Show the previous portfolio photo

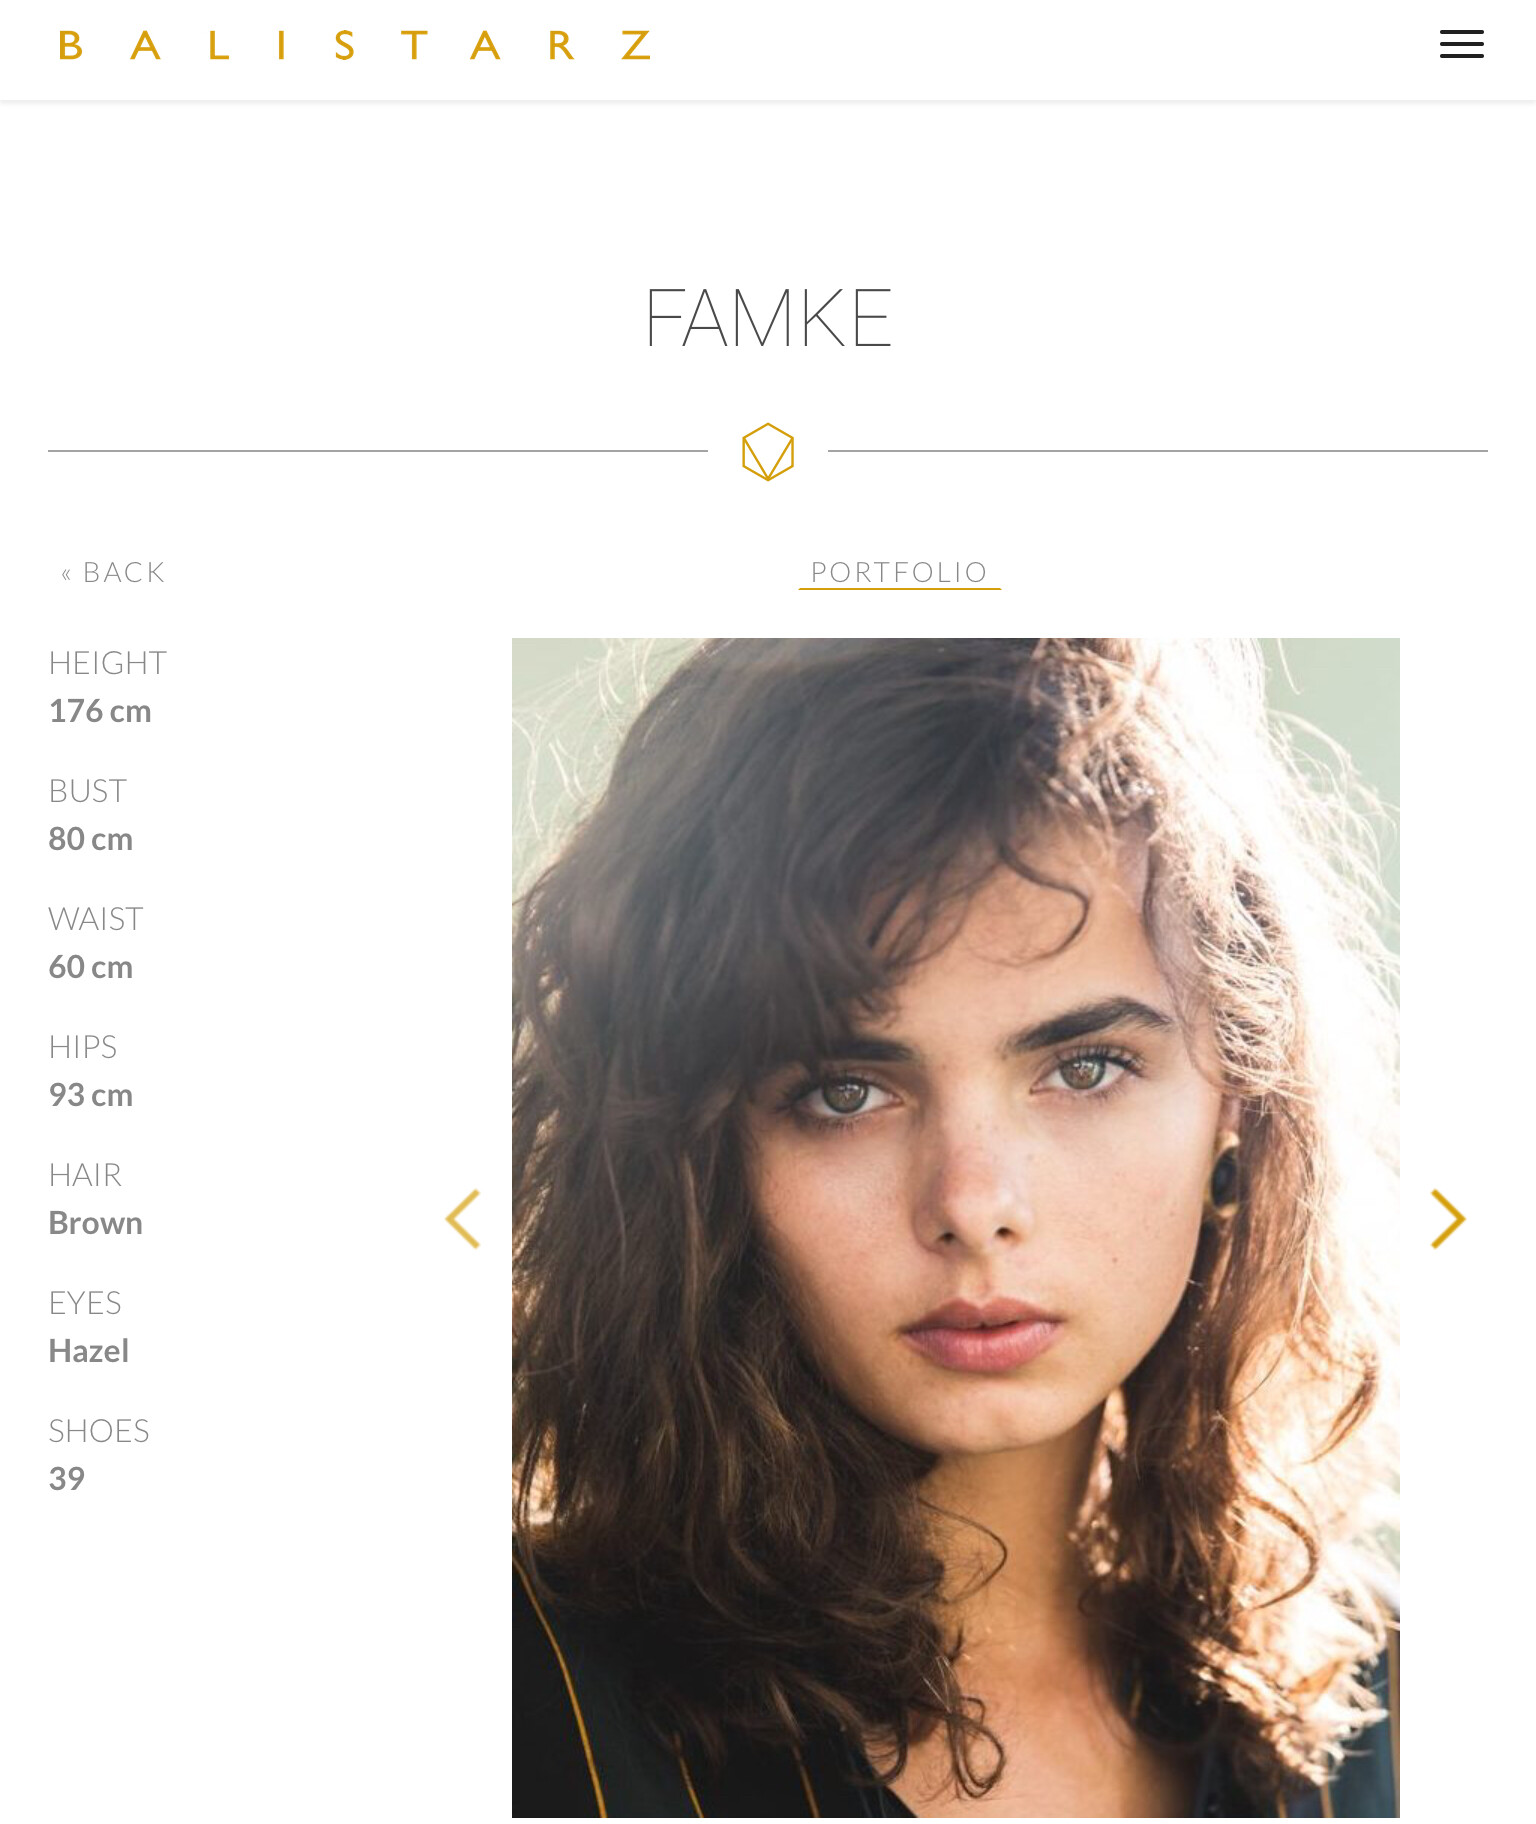pos(463,1219)
